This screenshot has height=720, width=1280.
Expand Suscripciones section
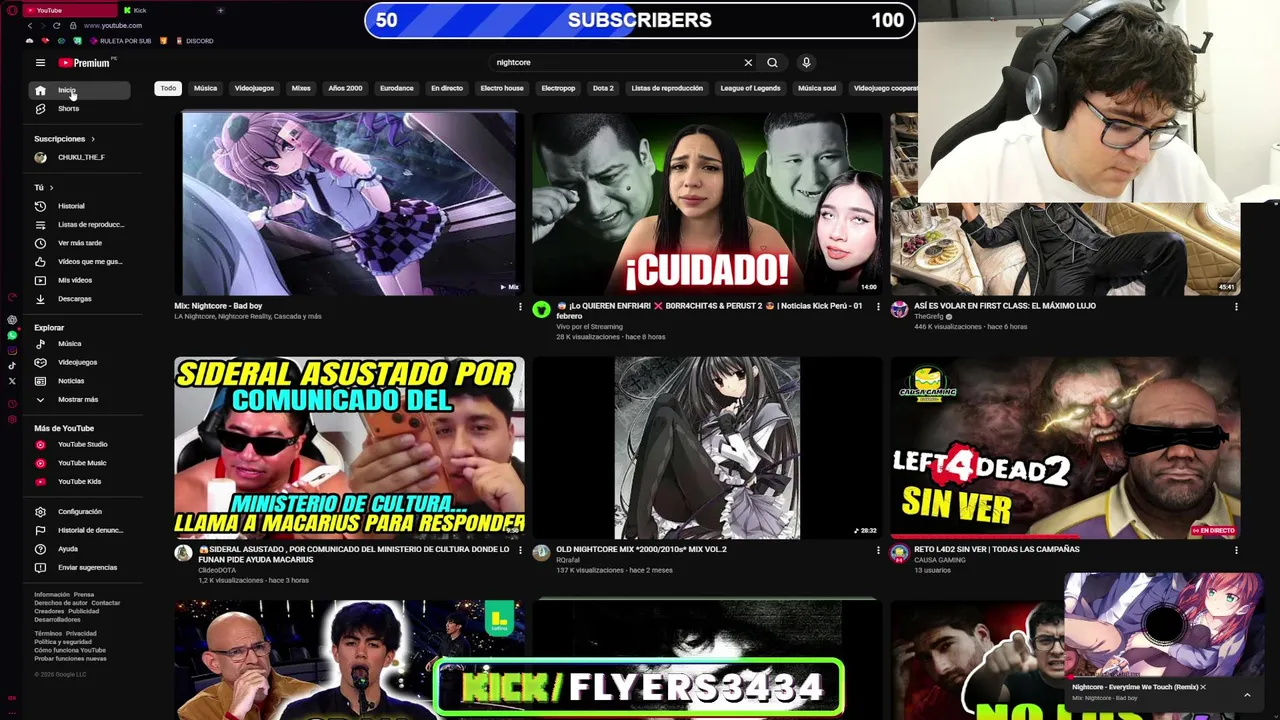tap(65, 139)
